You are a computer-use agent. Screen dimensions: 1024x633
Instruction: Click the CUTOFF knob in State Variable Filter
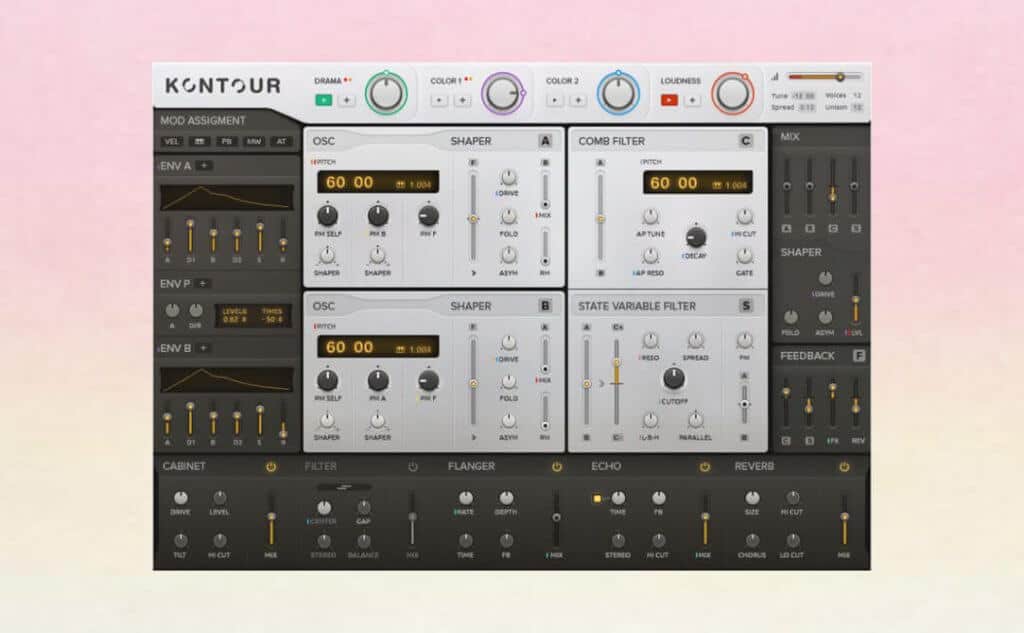click(673, 378)
